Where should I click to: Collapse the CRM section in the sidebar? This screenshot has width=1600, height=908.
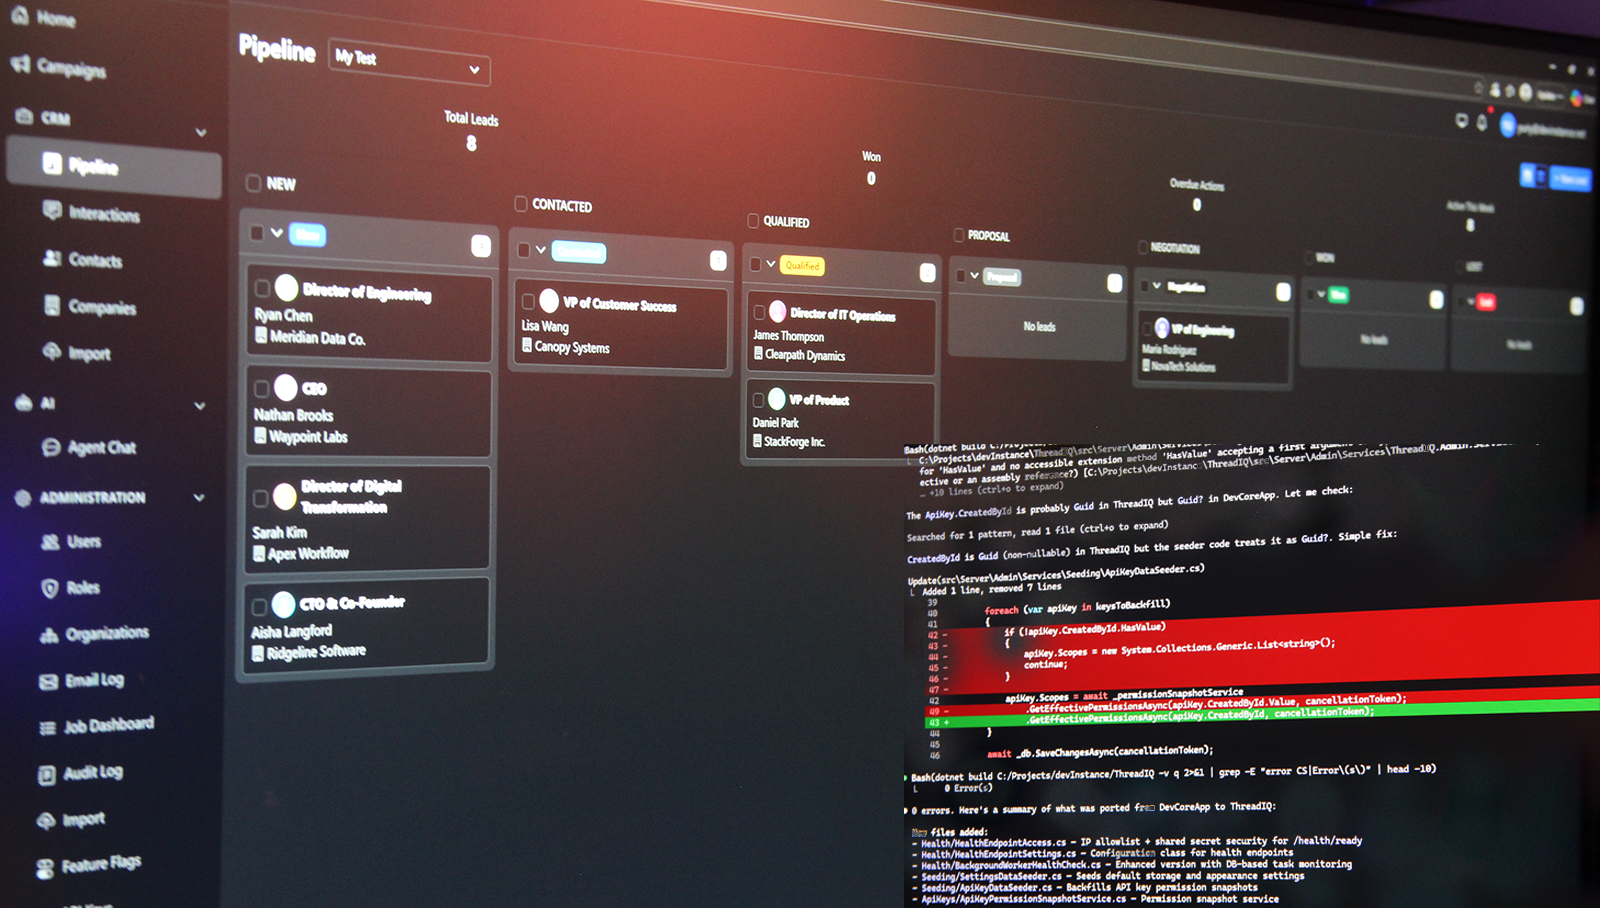(203, 131)
